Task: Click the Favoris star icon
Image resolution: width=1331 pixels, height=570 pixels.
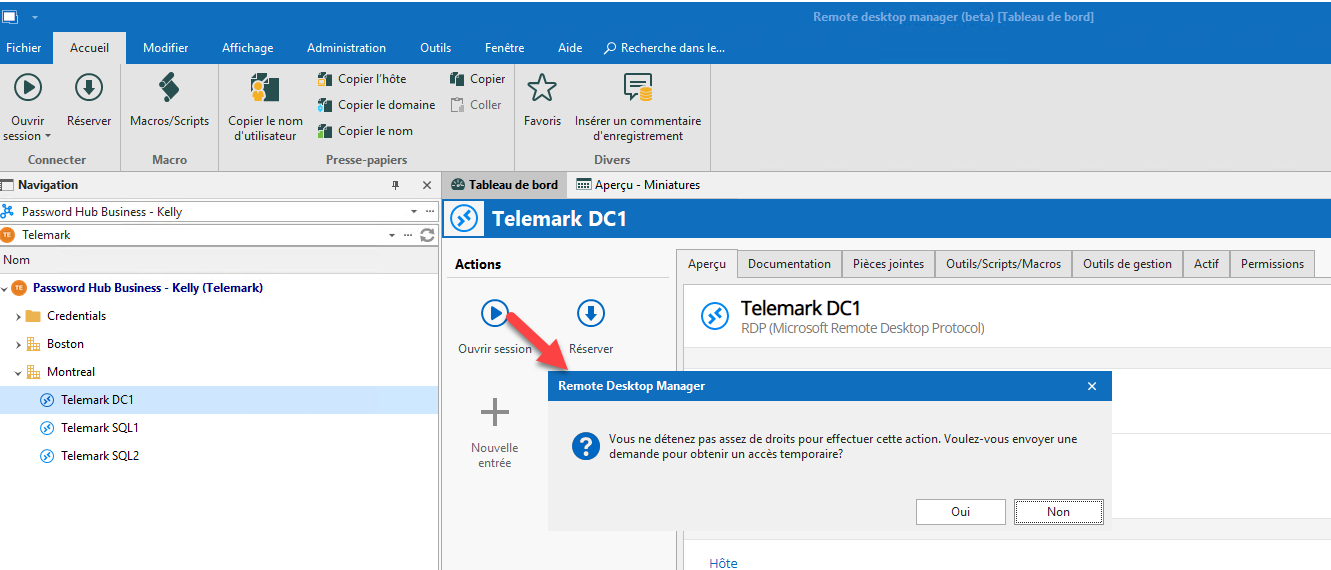Action: [x=542, y=89]
